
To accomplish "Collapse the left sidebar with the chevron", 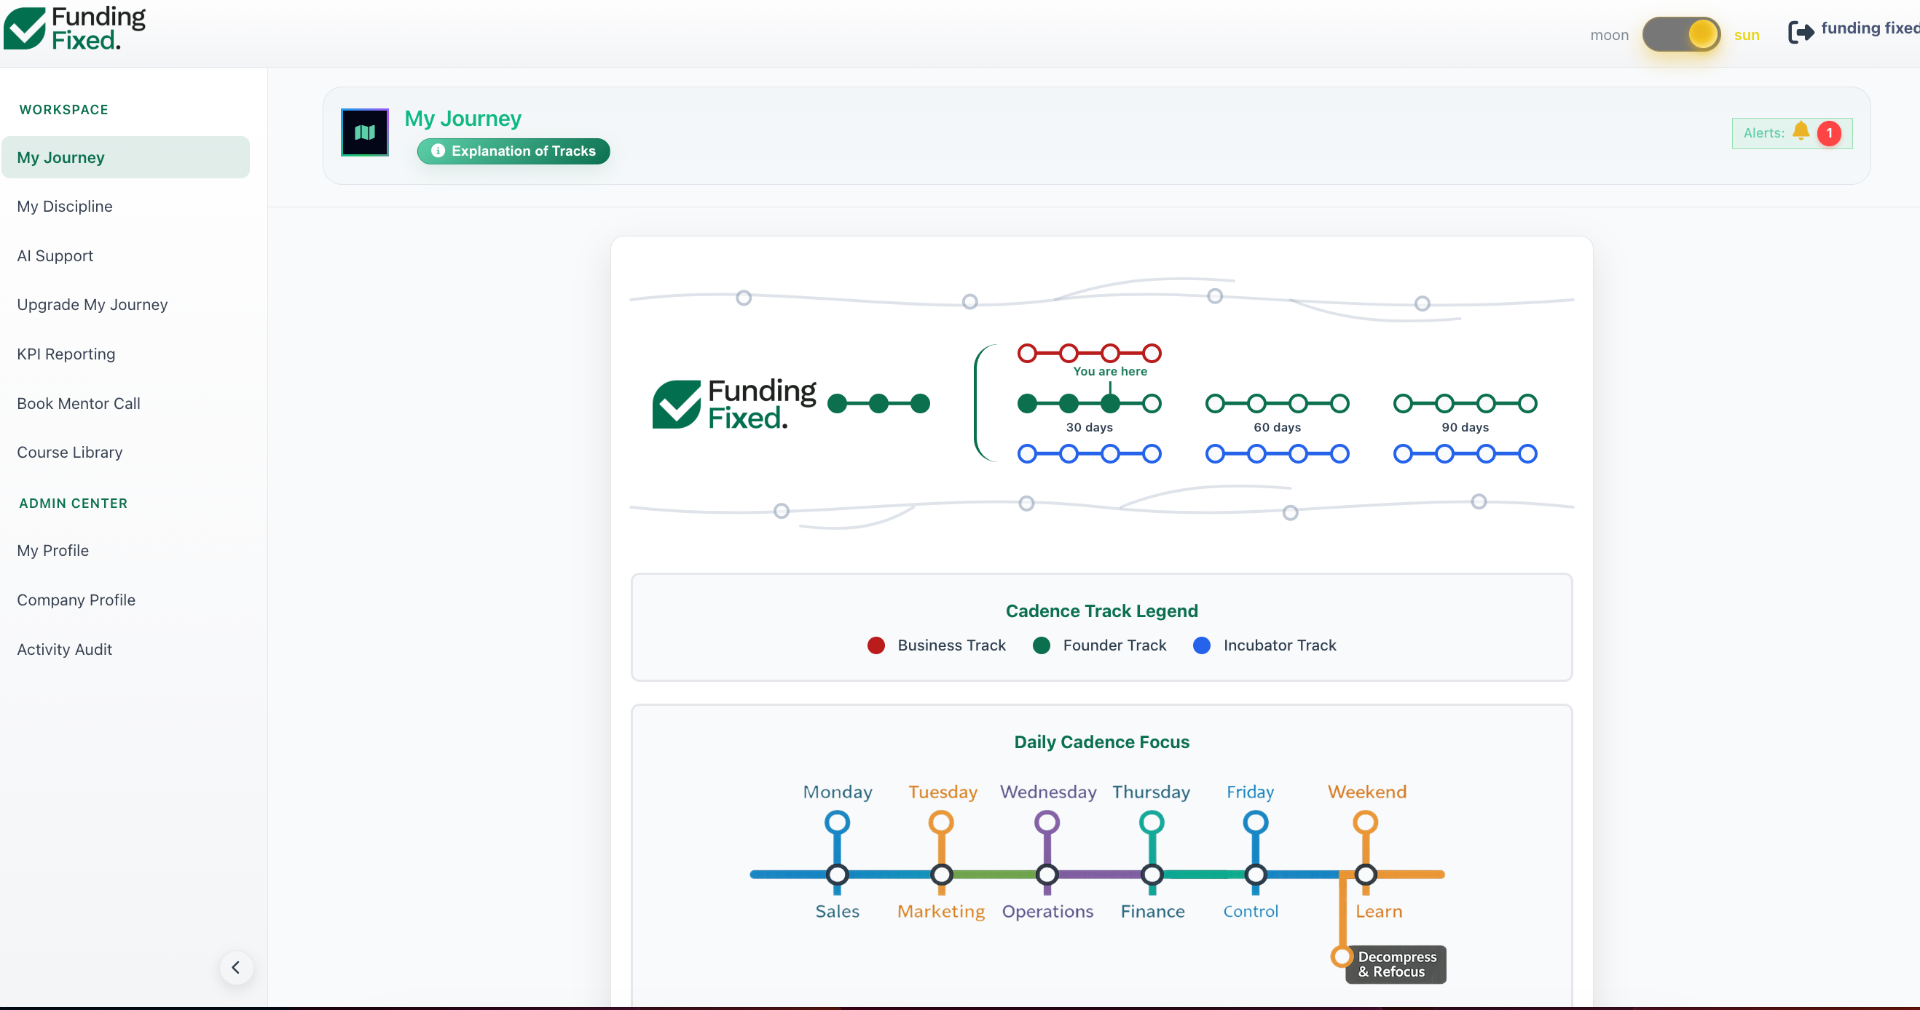I will coord(236,967).
